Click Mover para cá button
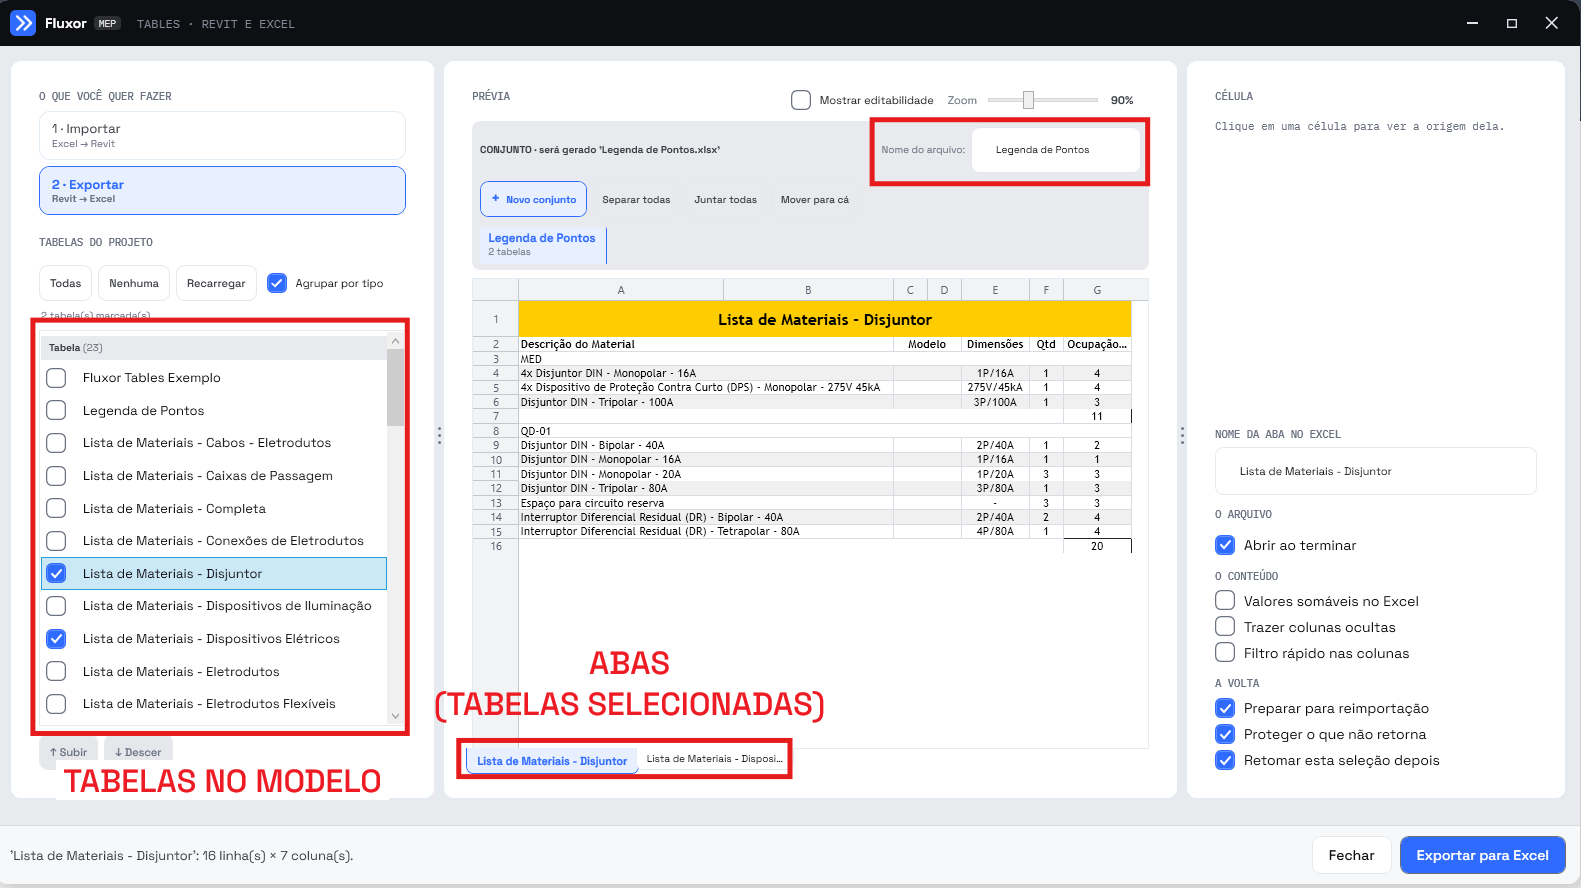The height and width of the screenshot is (888, 1581). [x=815, y=199]
